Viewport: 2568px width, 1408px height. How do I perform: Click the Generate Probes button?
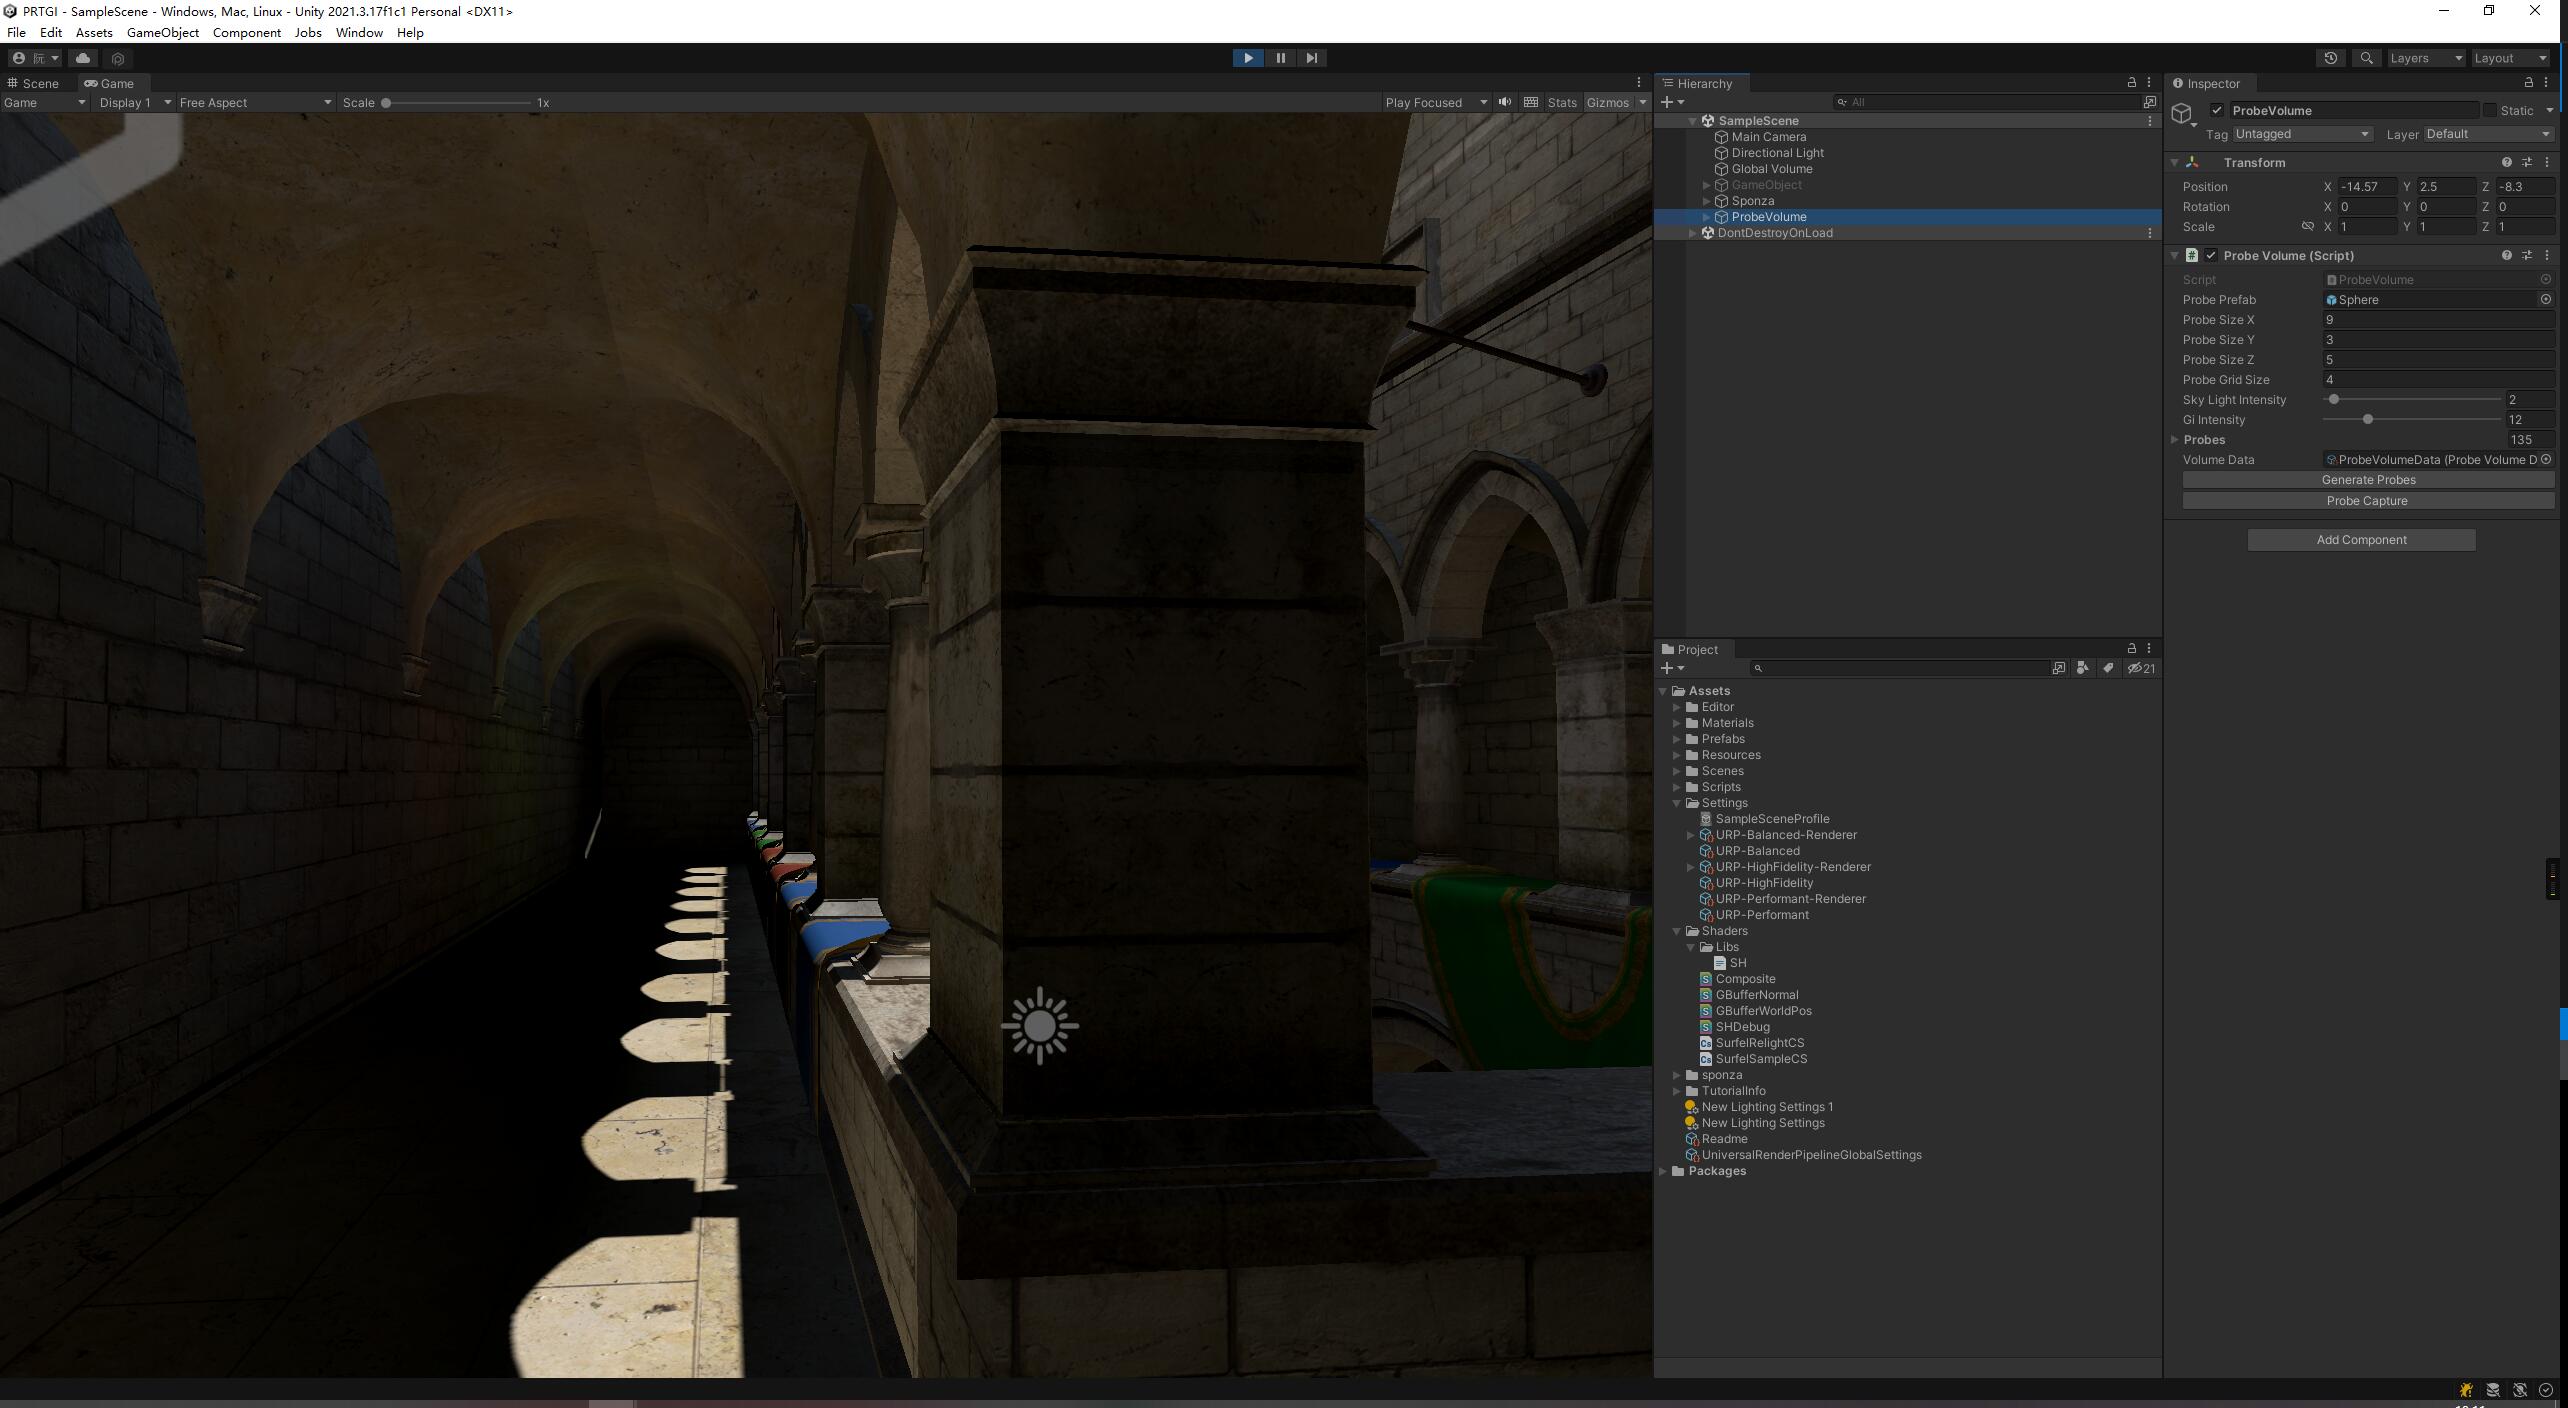pos(2368,480)
